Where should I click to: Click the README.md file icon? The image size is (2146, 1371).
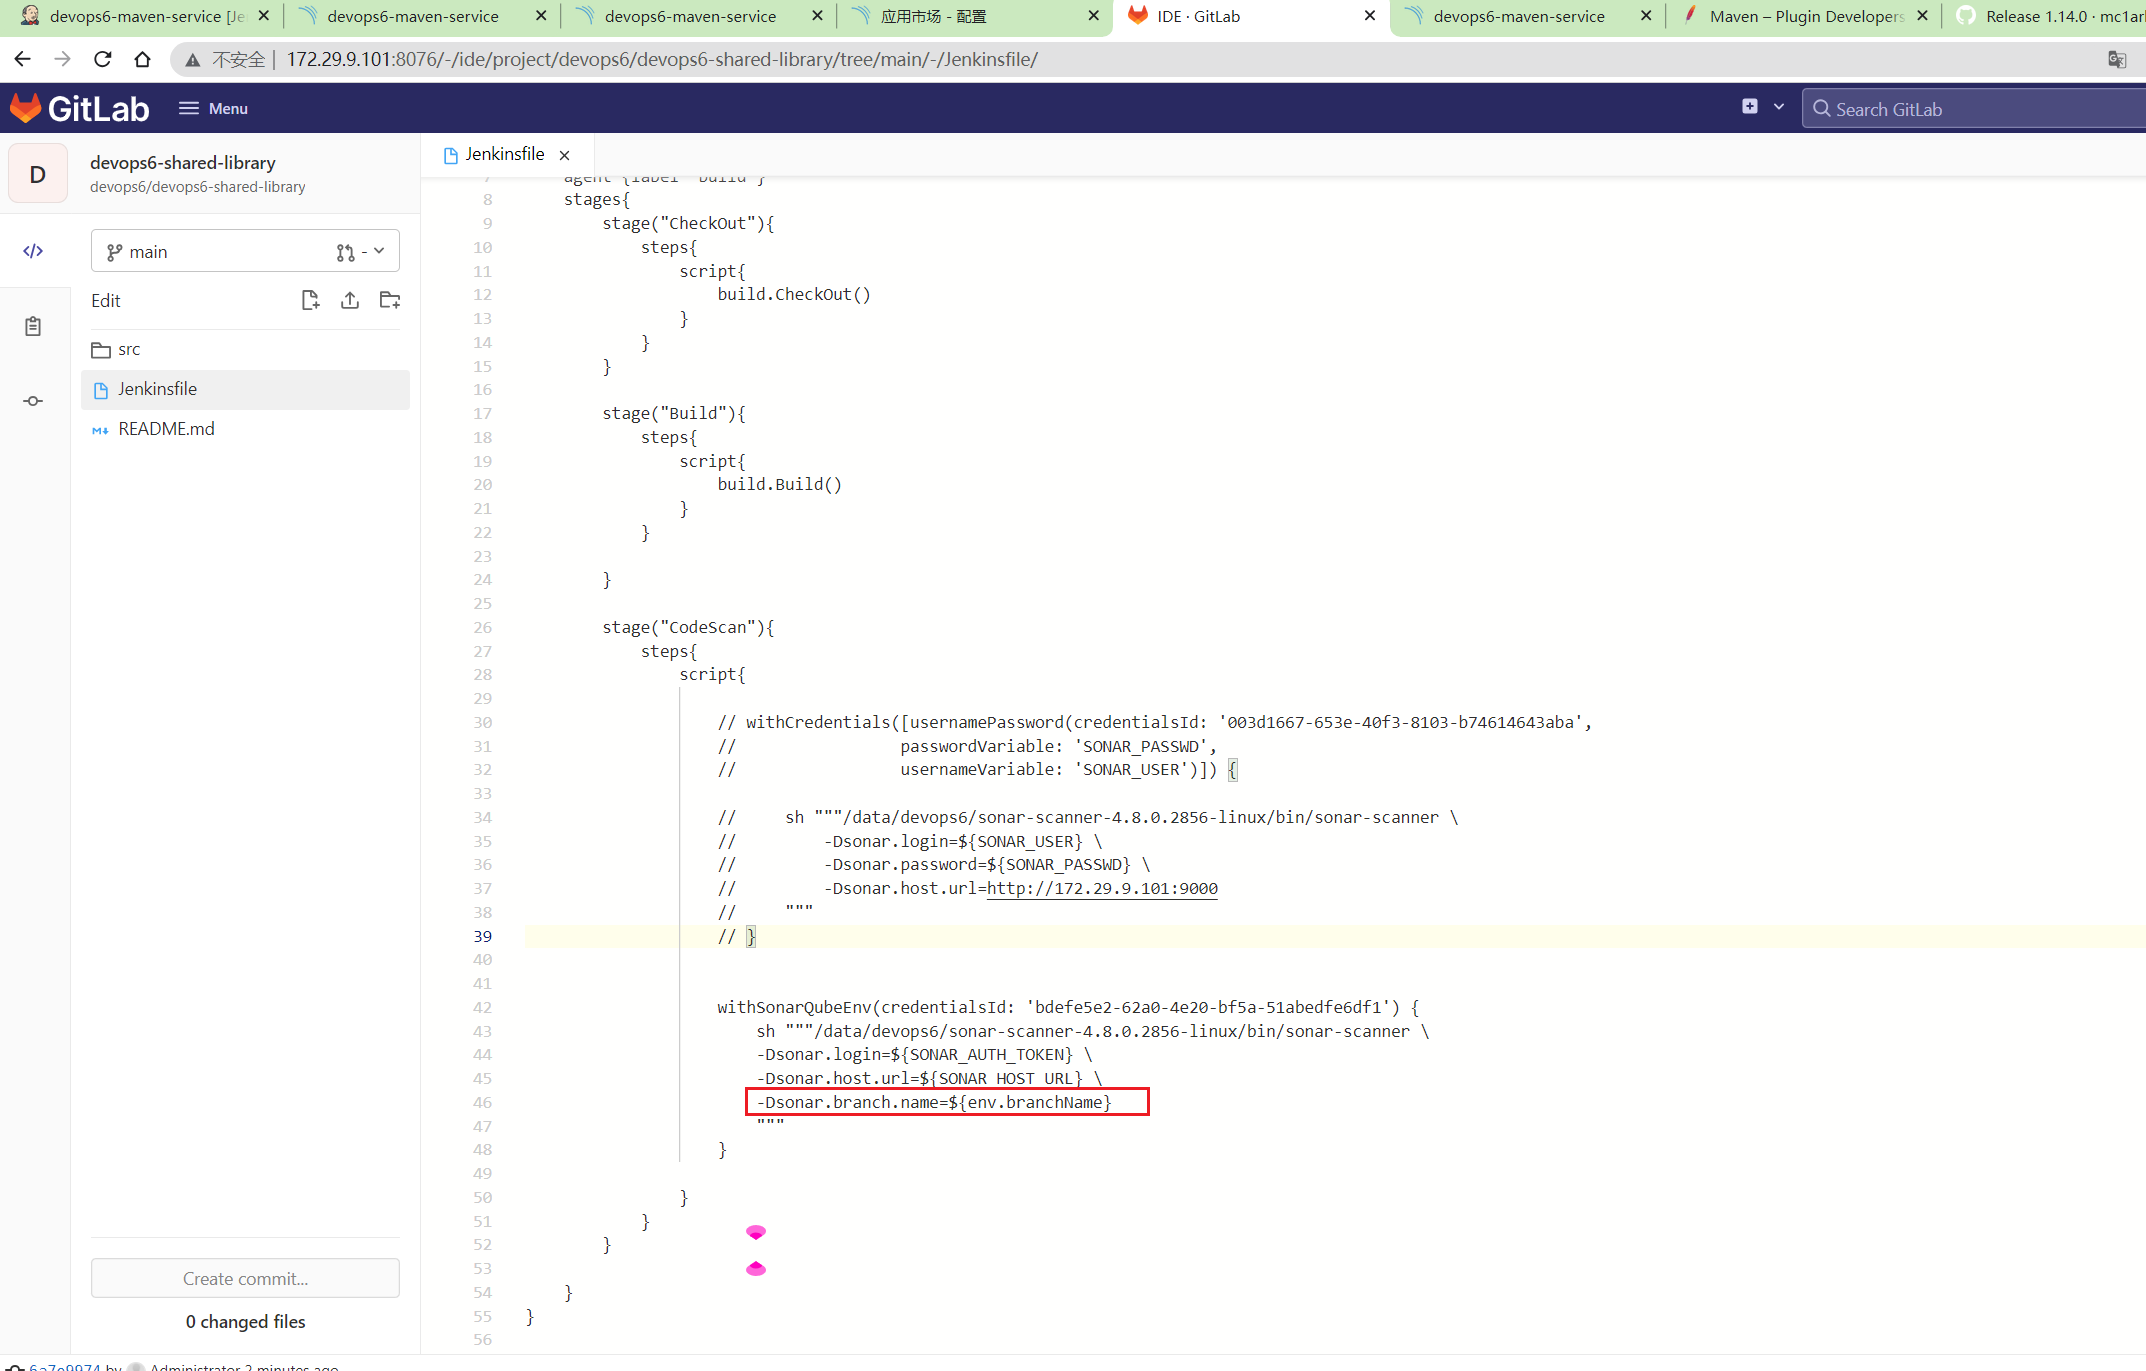(105, 427)
